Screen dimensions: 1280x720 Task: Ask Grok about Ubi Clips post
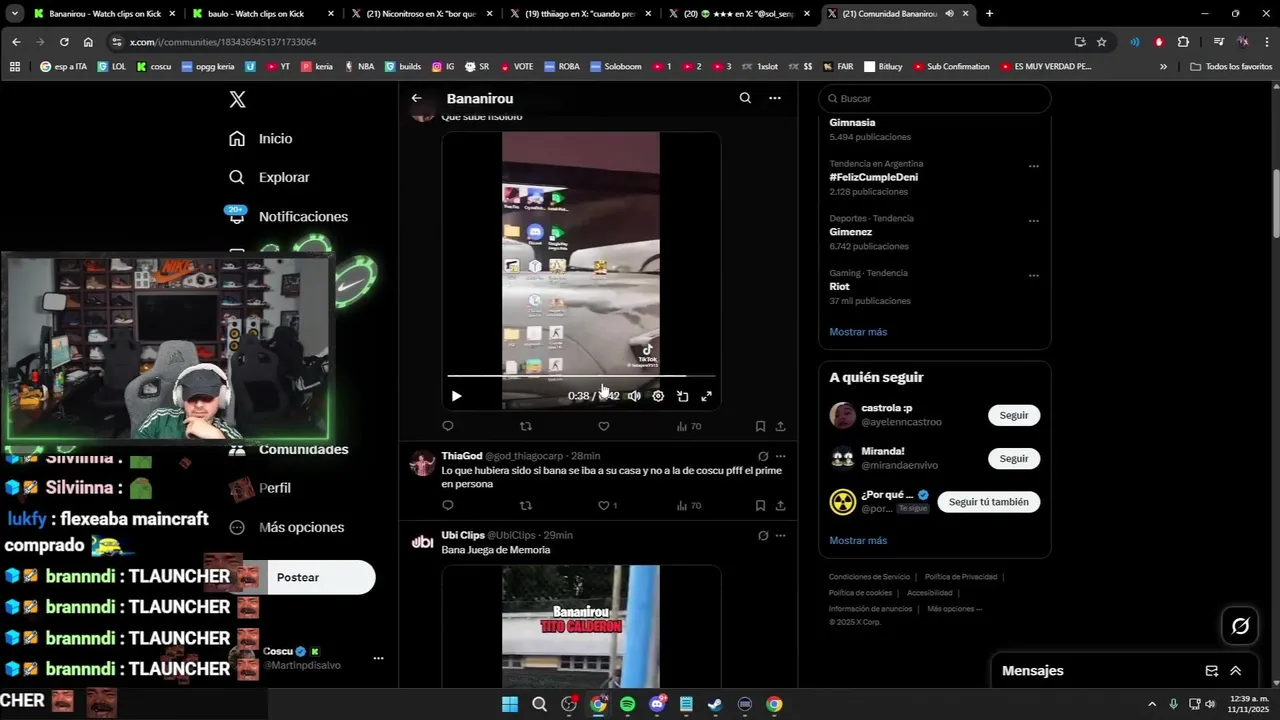(x=763, y=536)
